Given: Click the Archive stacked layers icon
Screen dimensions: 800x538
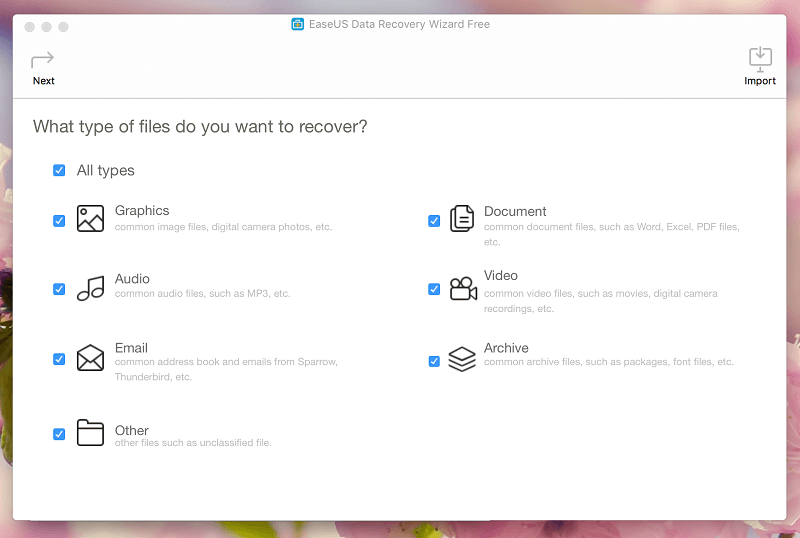Looking at the screenshot, I should pos(462,359).
